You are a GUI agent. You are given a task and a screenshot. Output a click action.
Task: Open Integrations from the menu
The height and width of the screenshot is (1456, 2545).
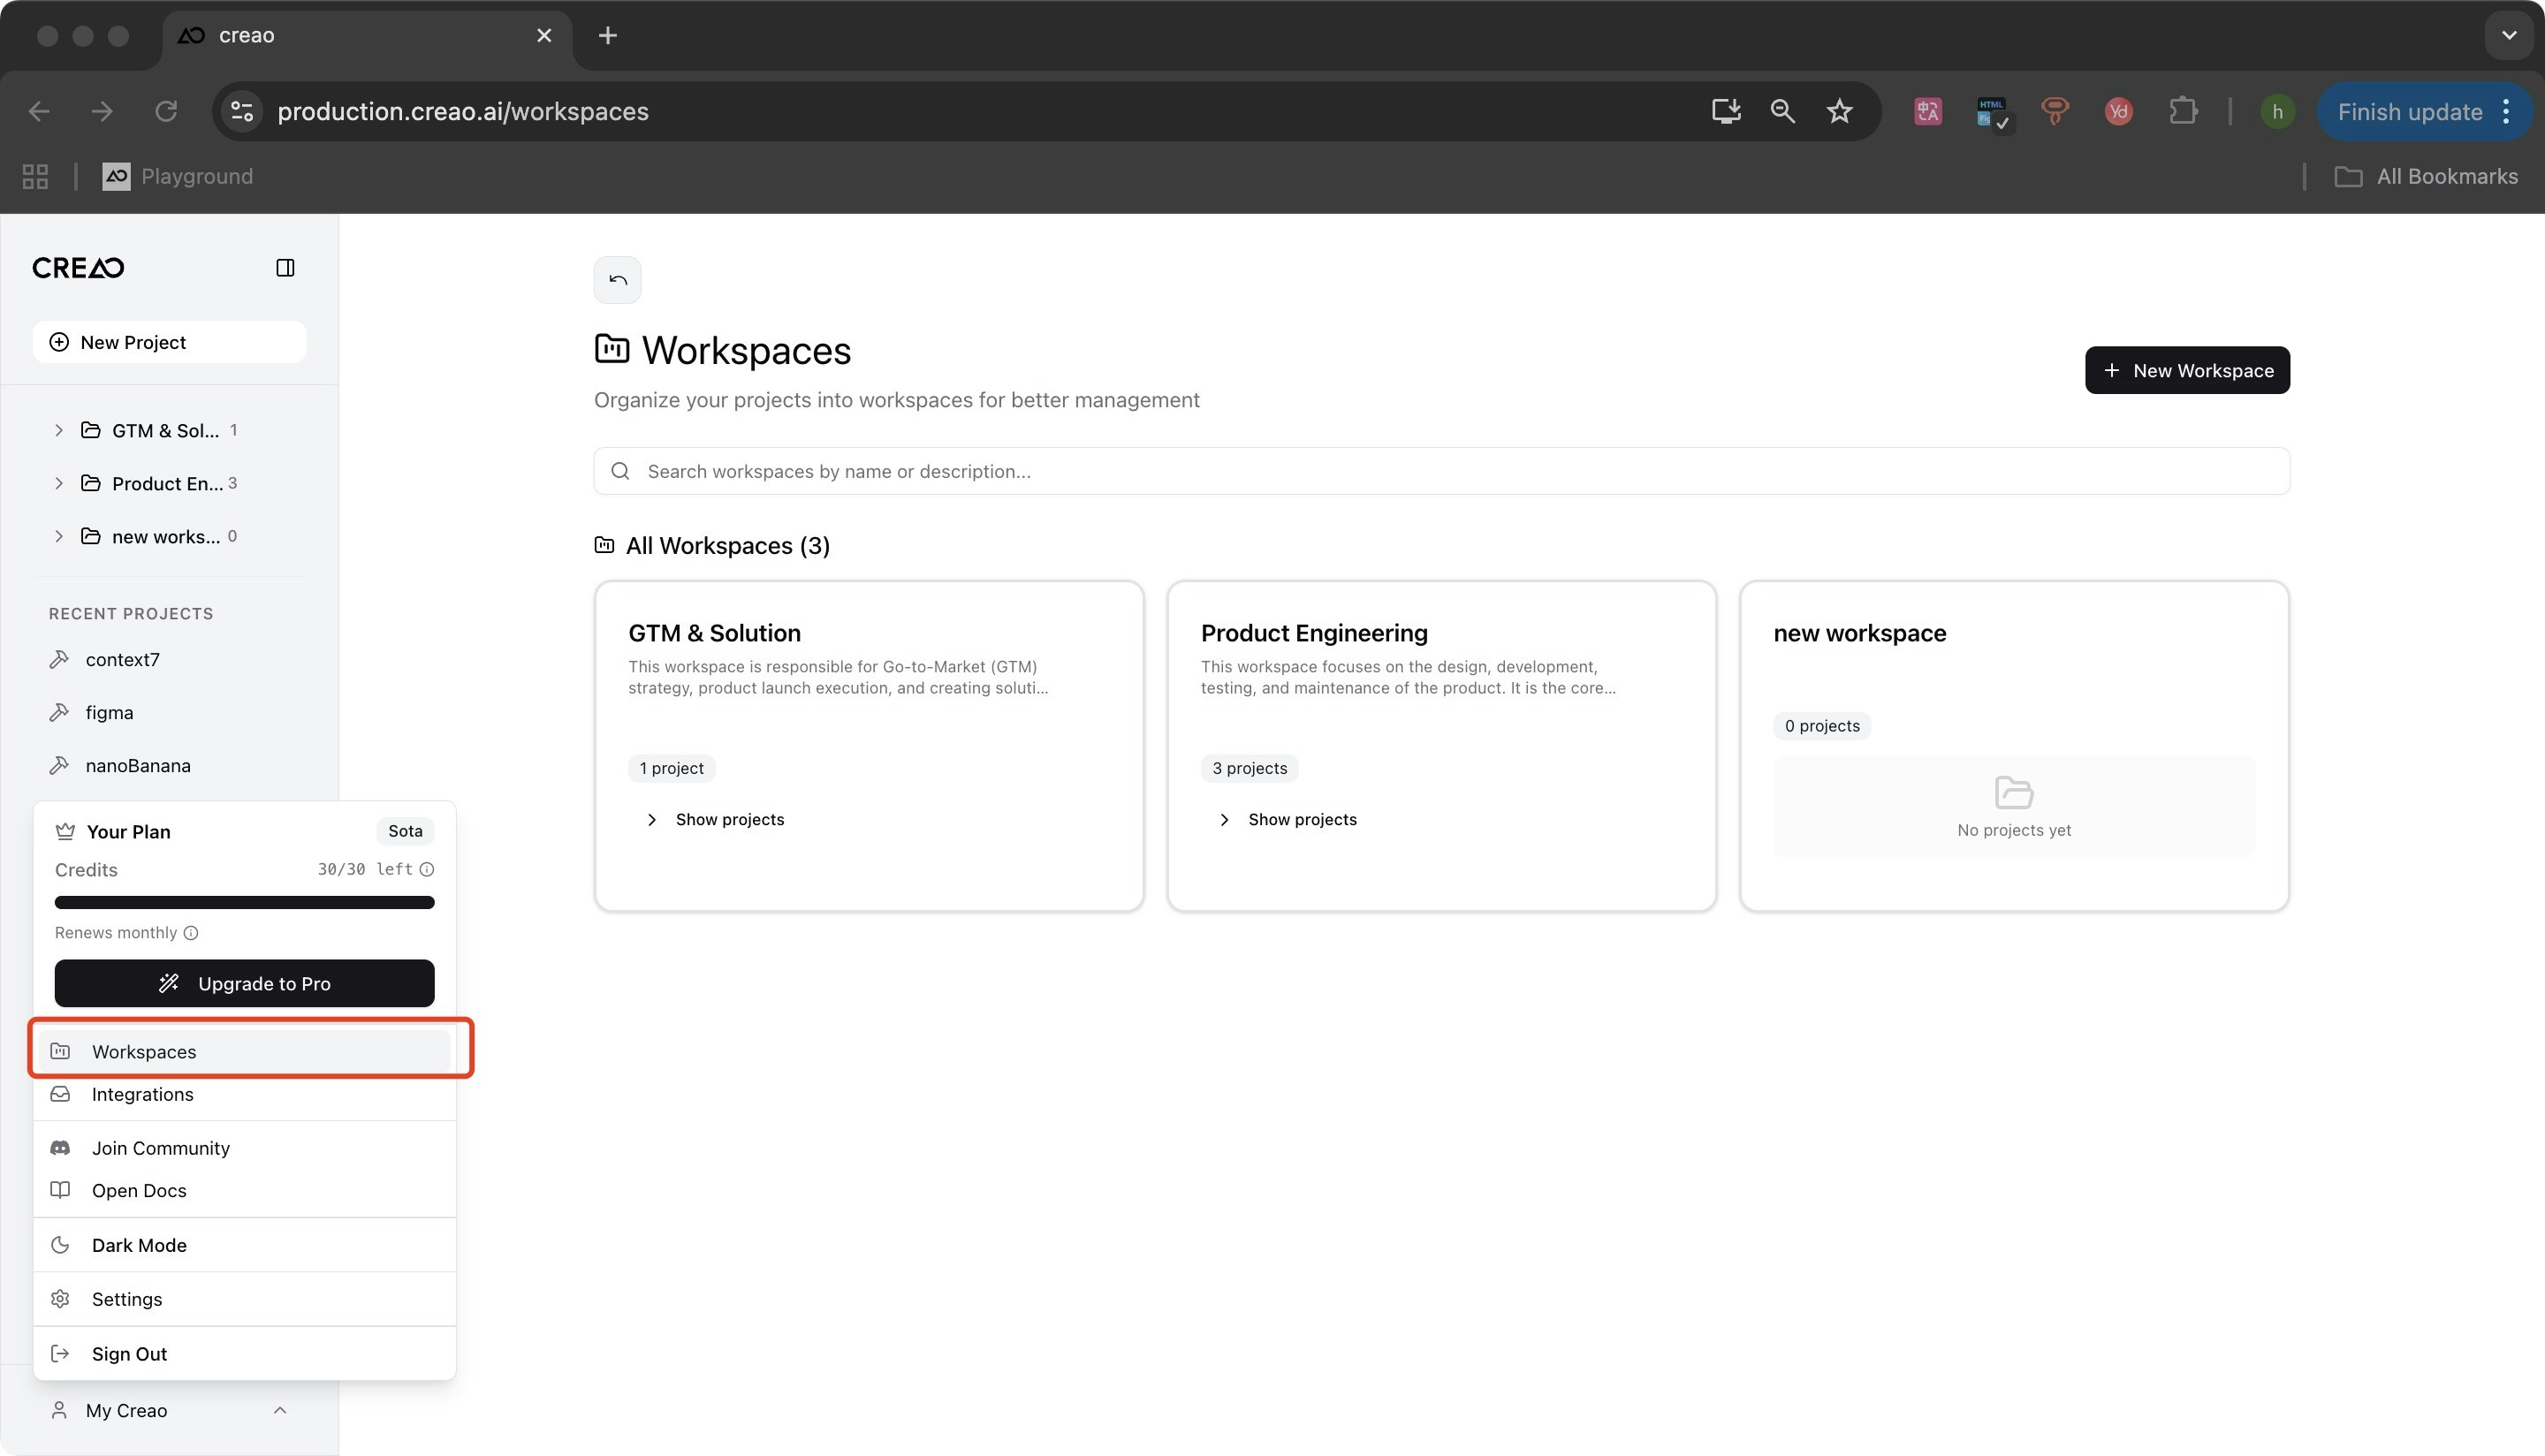click(142, 1095)
